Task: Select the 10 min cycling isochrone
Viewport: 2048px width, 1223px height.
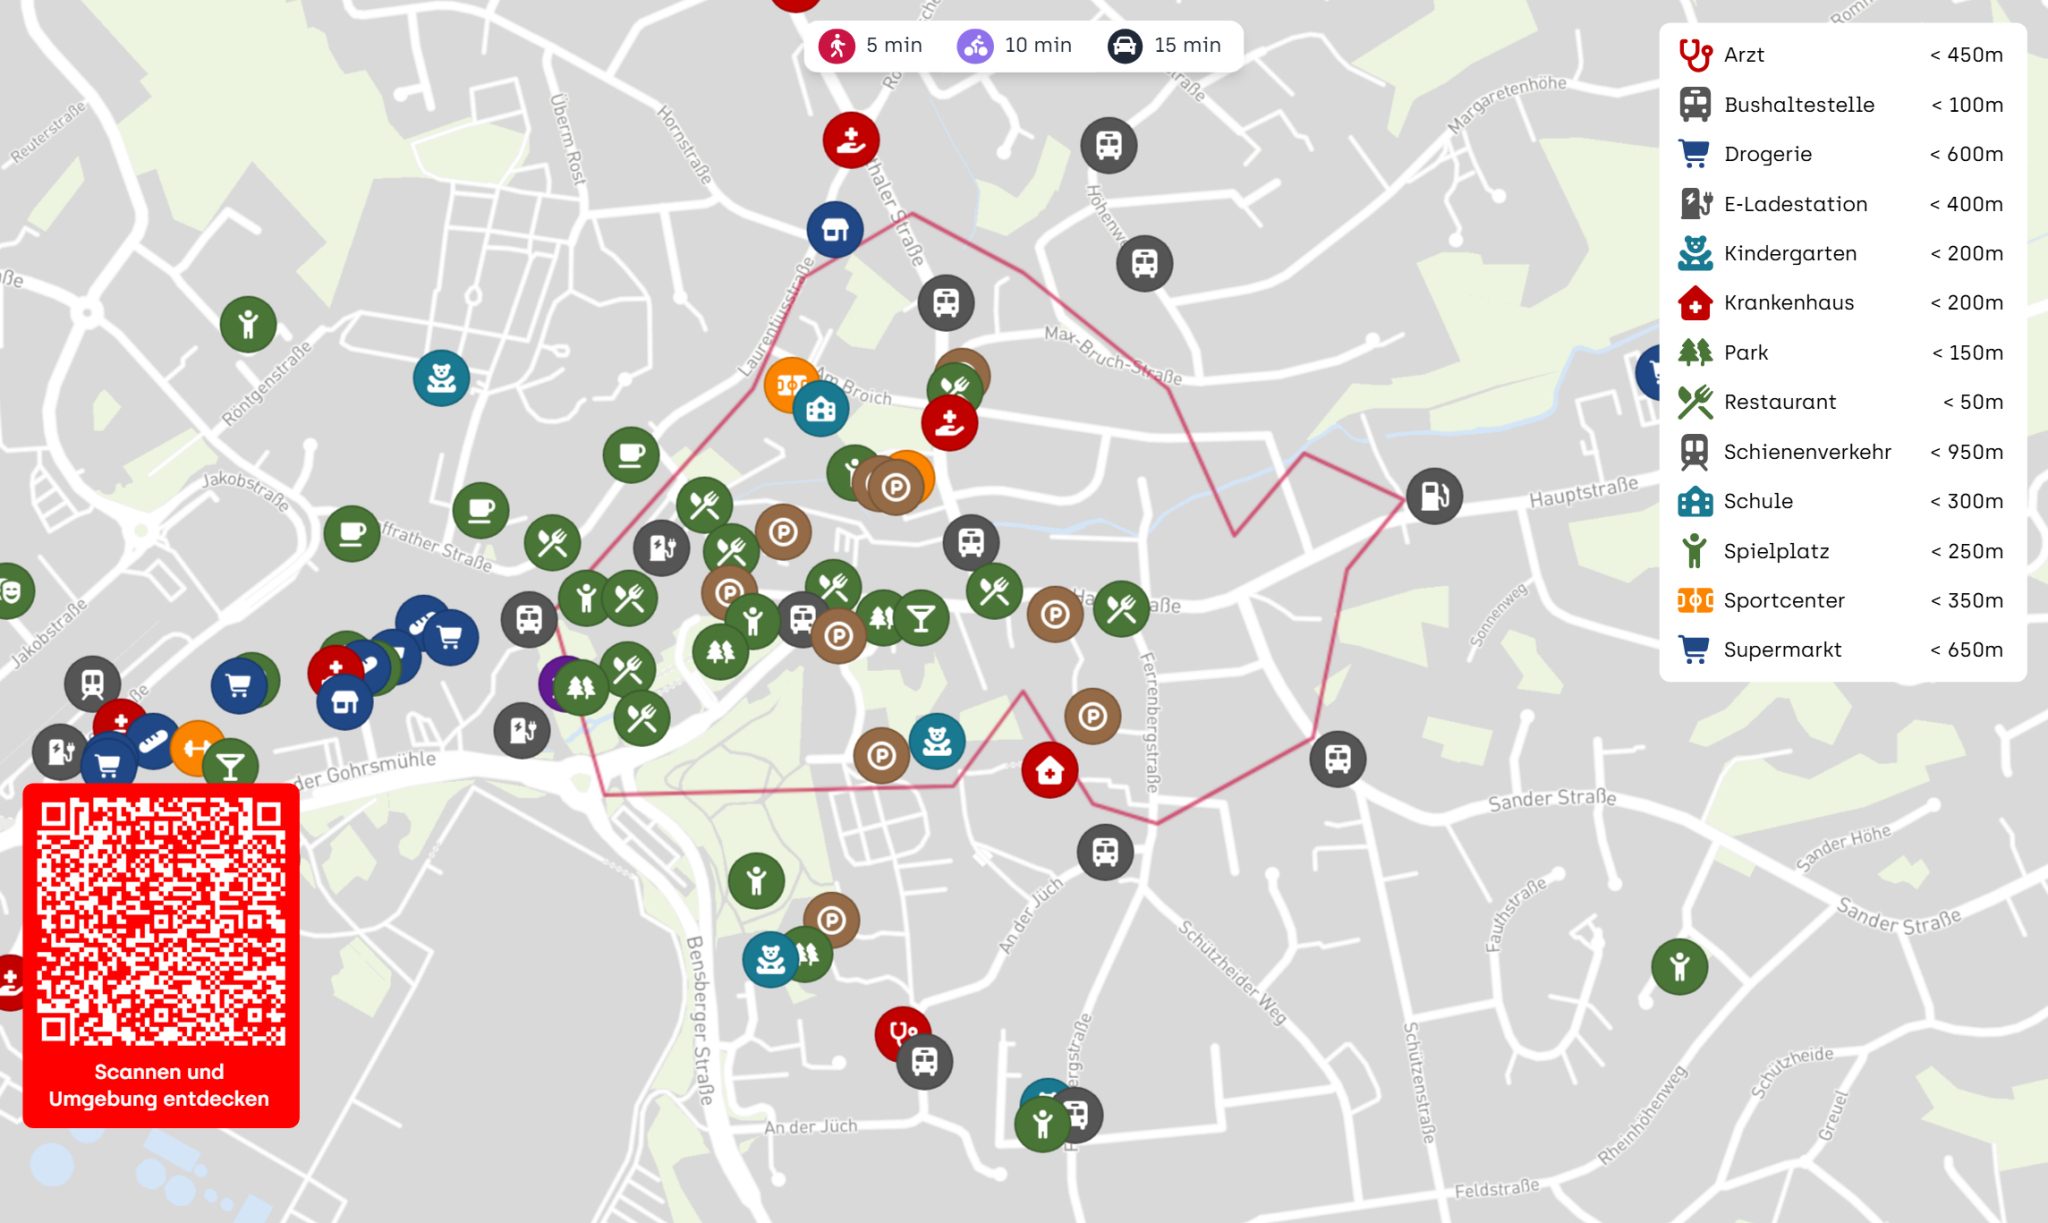Action: point(1014,46)
